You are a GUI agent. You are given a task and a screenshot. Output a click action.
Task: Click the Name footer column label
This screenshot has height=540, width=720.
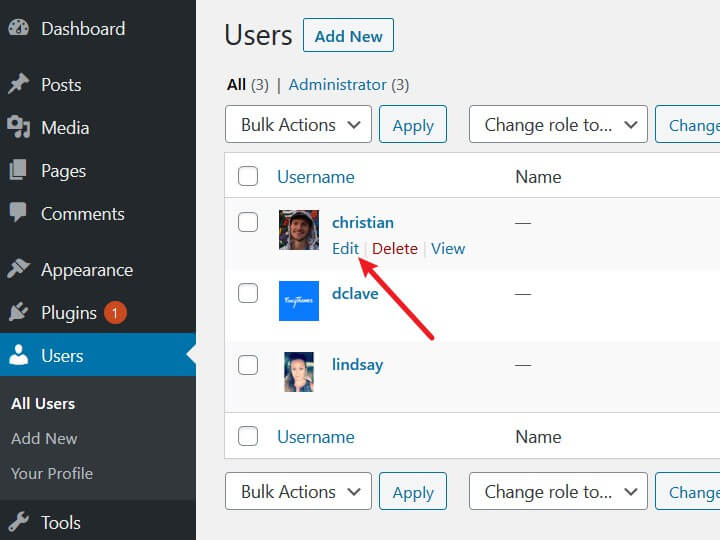tap(538, 437)
